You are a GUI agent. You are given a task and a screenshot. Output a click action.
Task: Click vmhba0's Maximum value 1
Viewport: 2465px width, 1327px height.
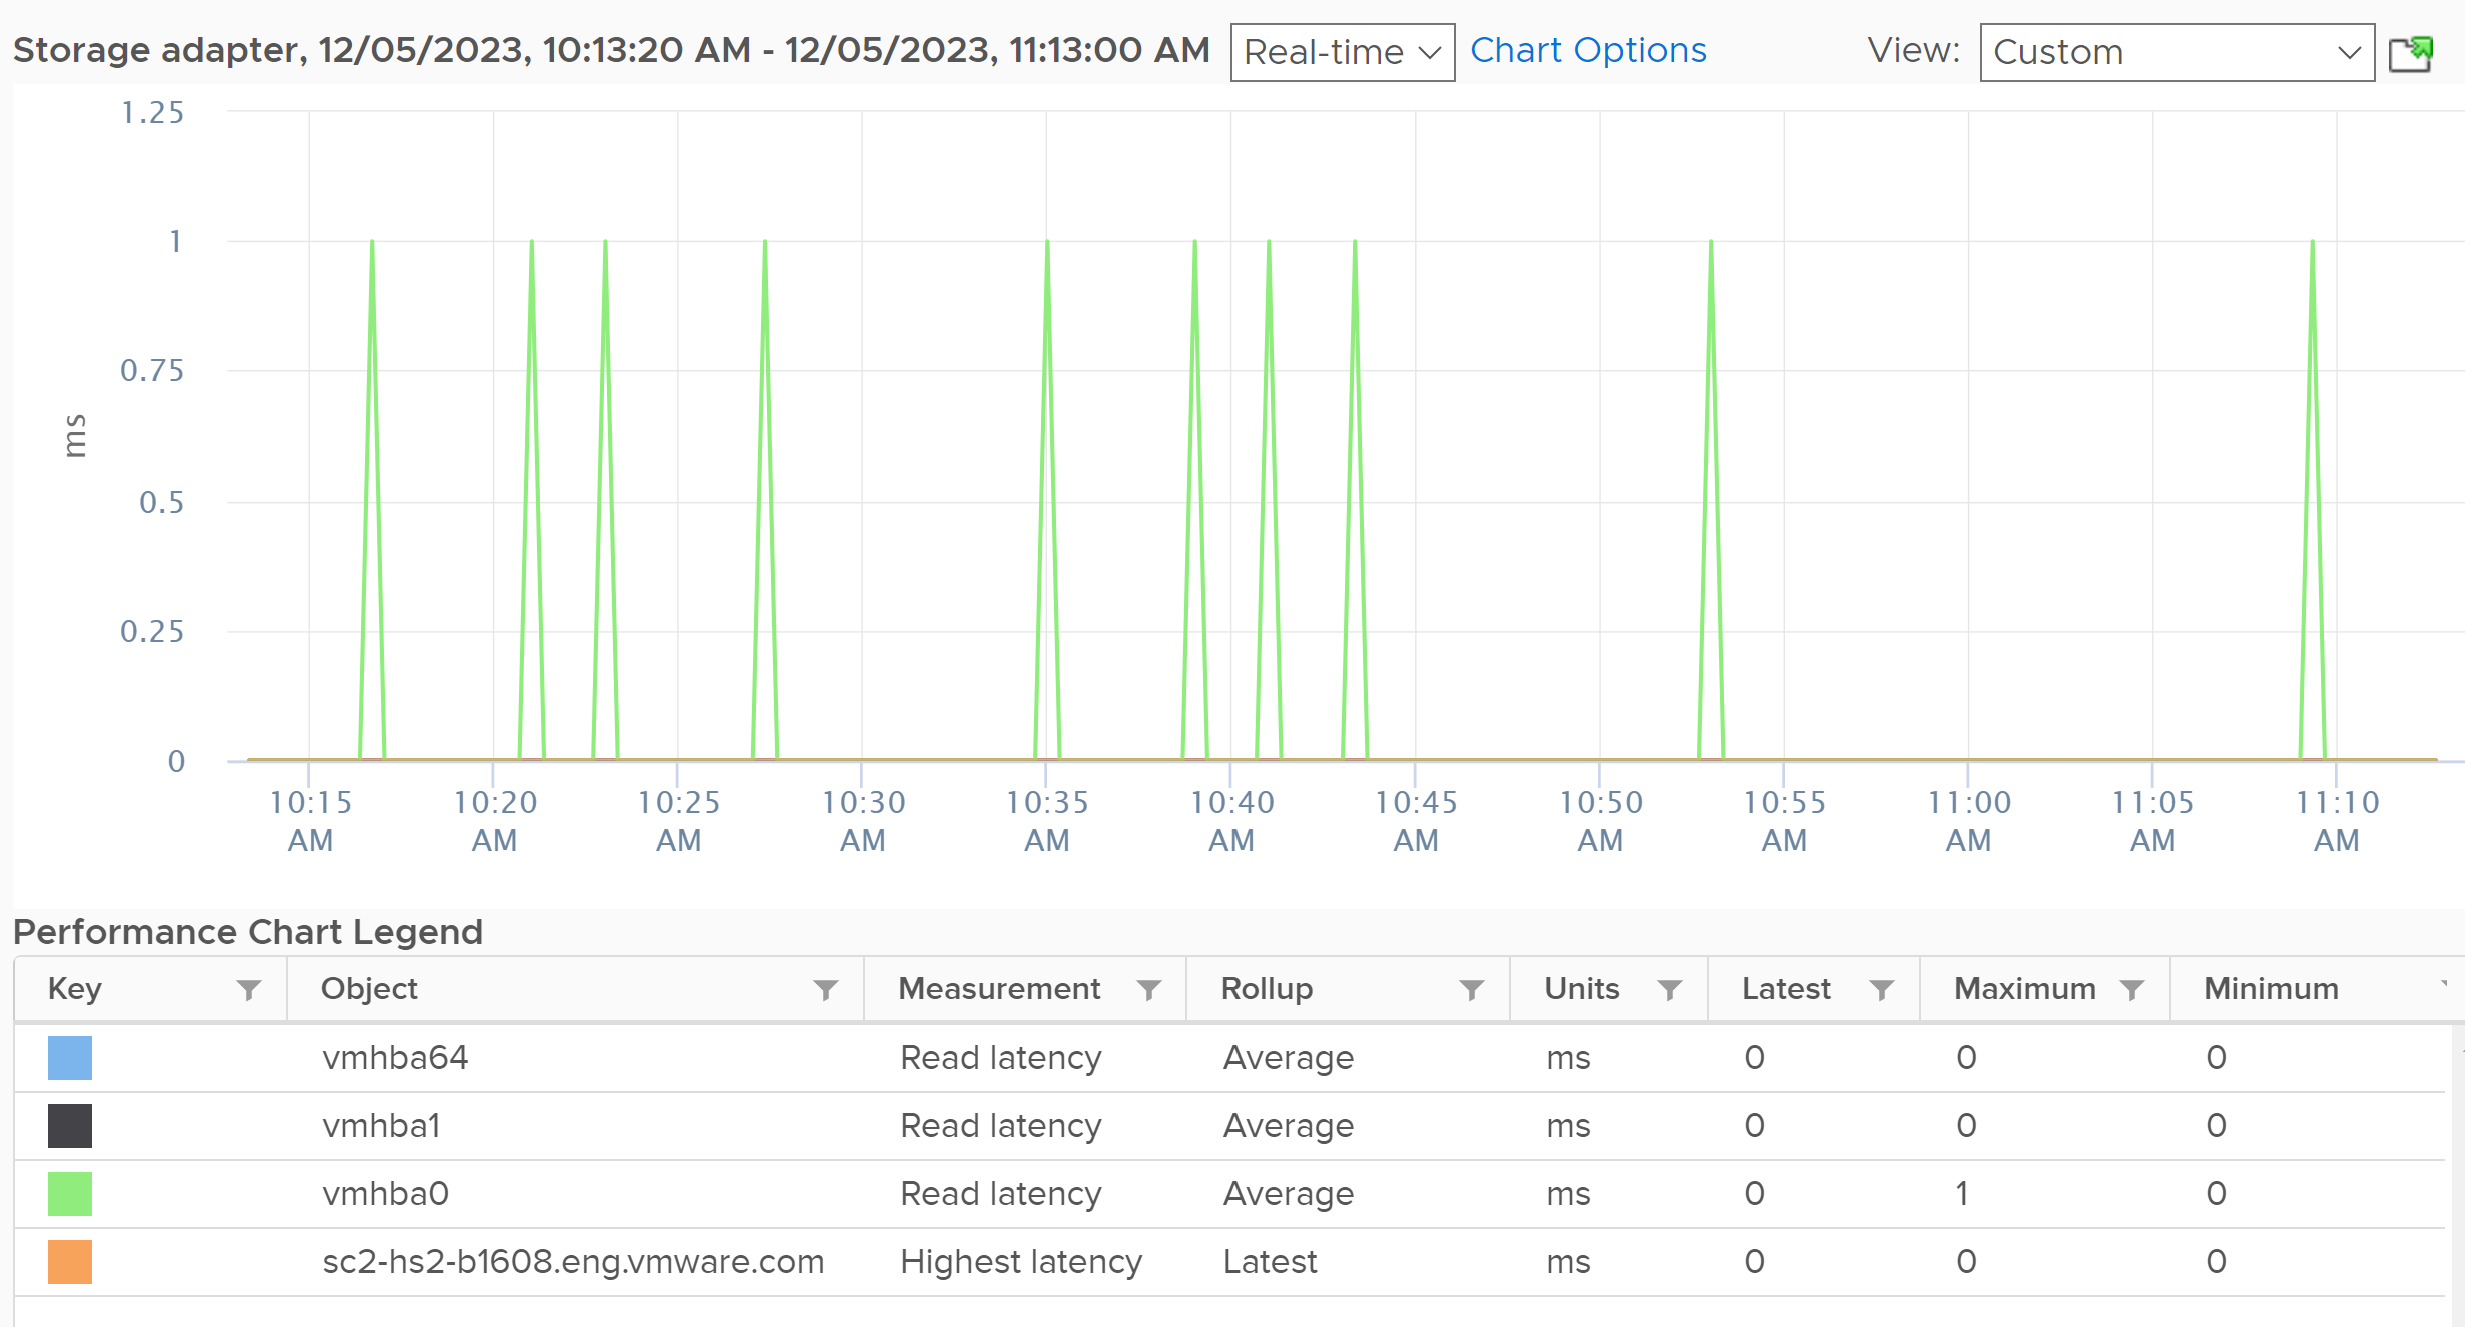click(1962, 1194)
